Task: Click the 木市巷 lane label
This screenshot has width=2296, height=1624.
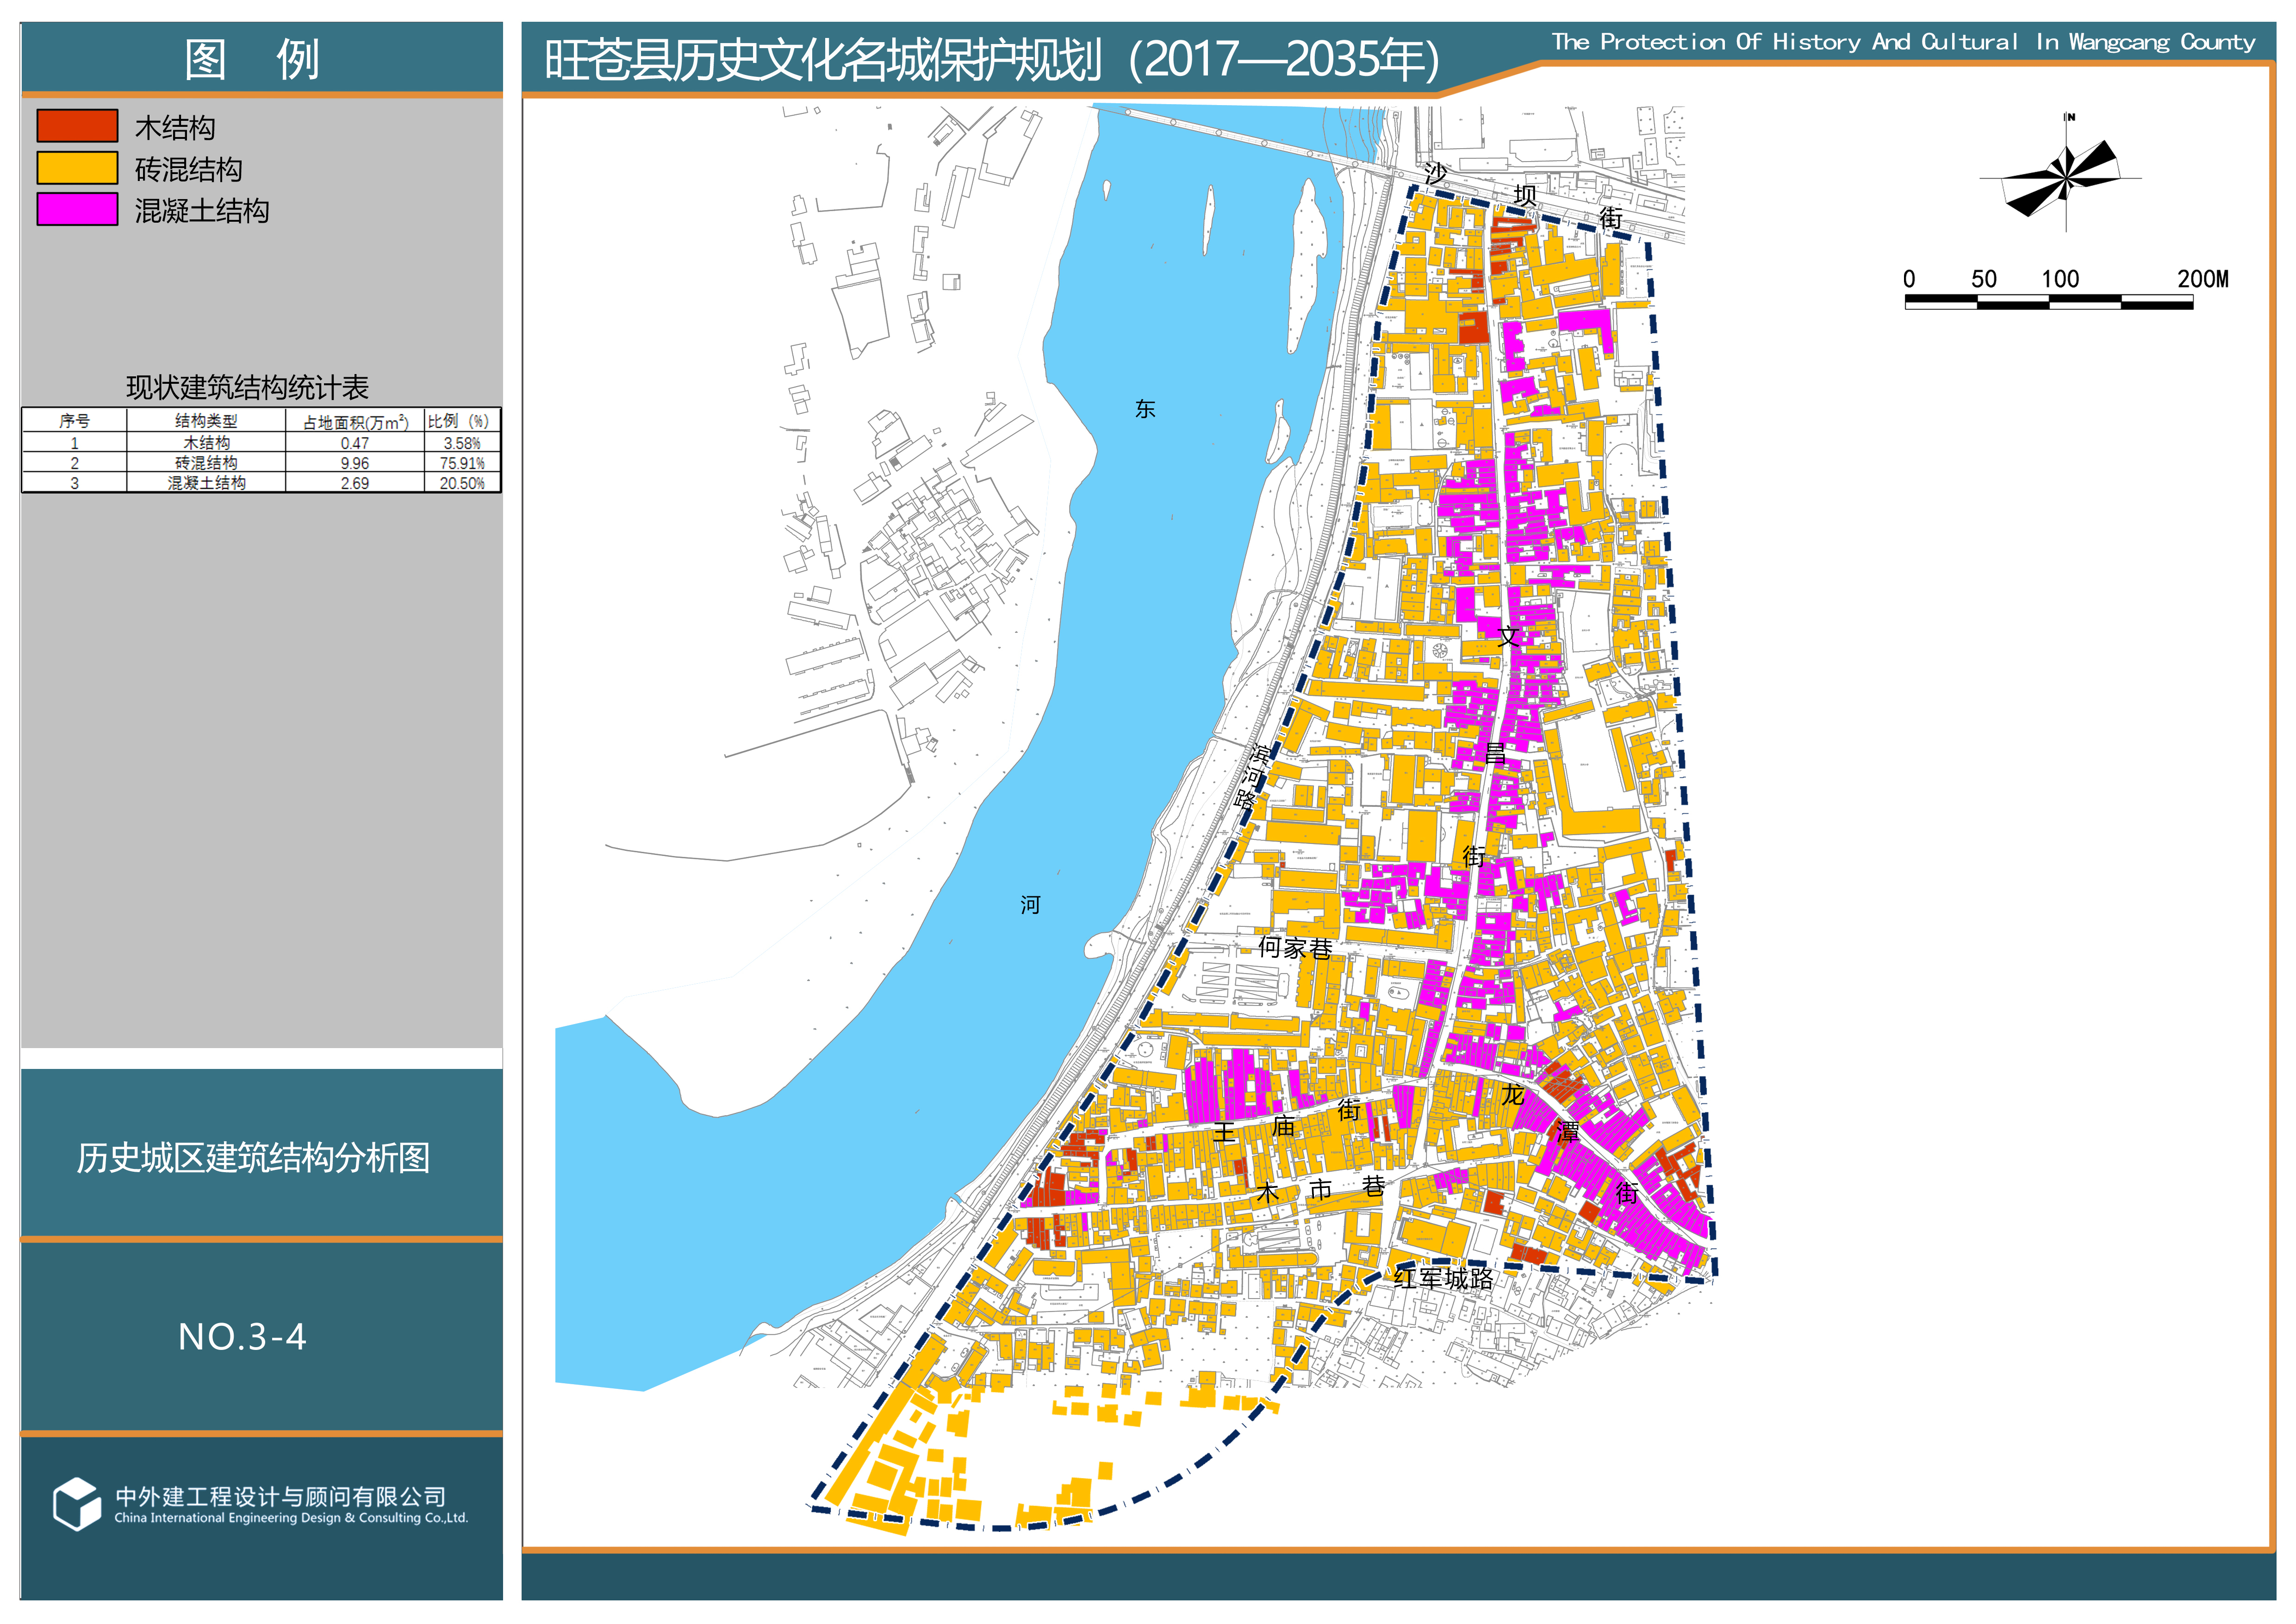Action: click(1321, 1189)
